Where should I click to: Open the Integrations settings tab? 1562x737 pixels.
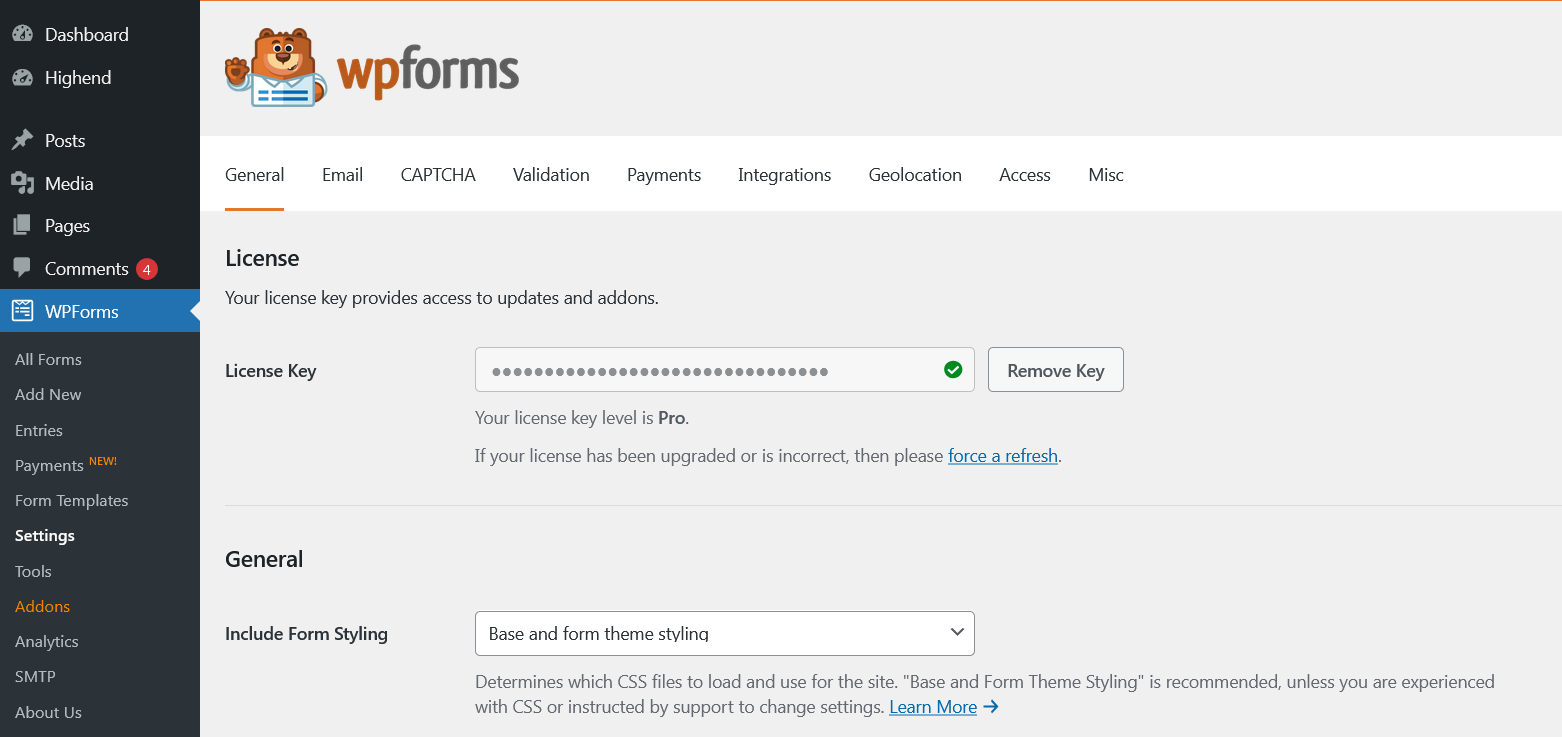coord(784,175)
